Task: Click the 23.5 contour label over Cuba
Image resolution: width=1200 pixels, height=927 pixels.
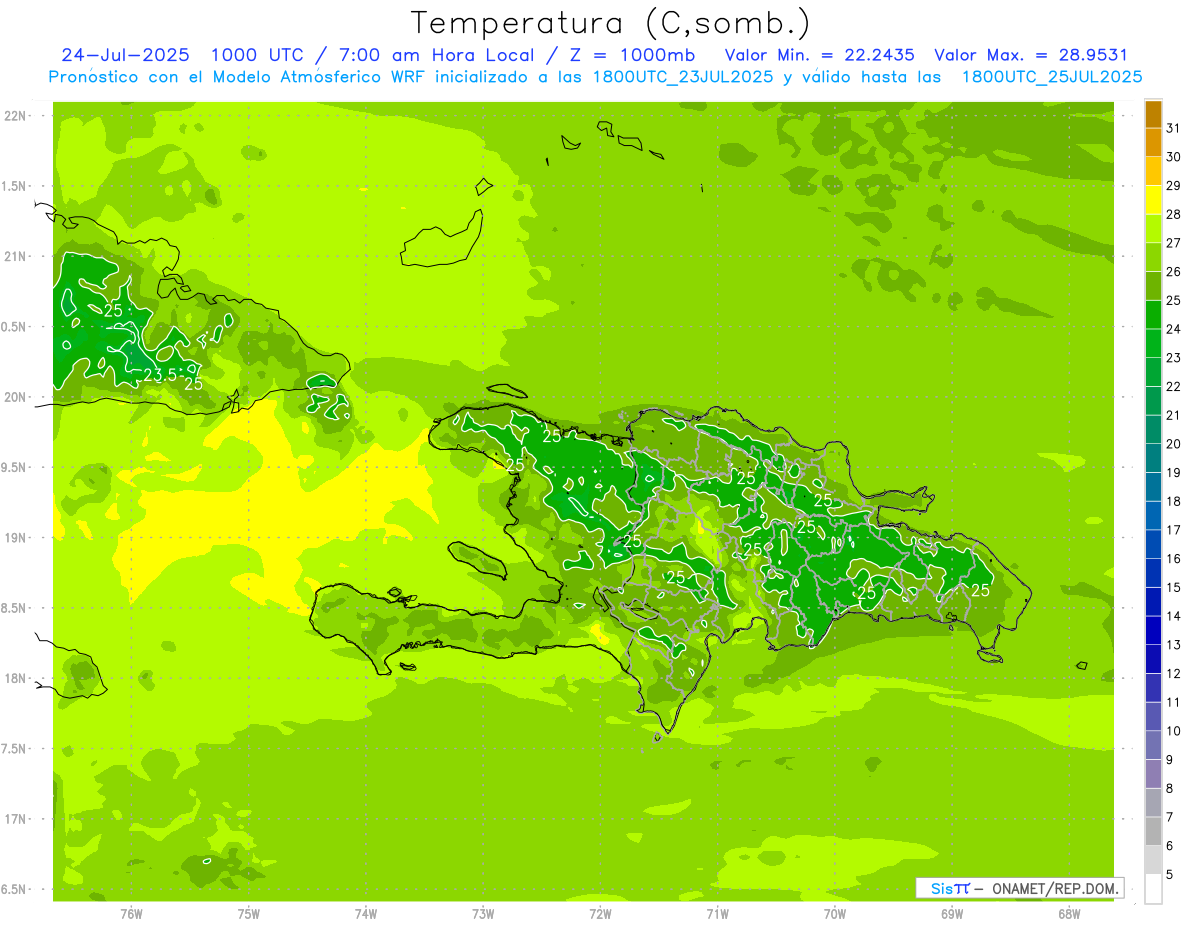Action: [x=160, y=375]
